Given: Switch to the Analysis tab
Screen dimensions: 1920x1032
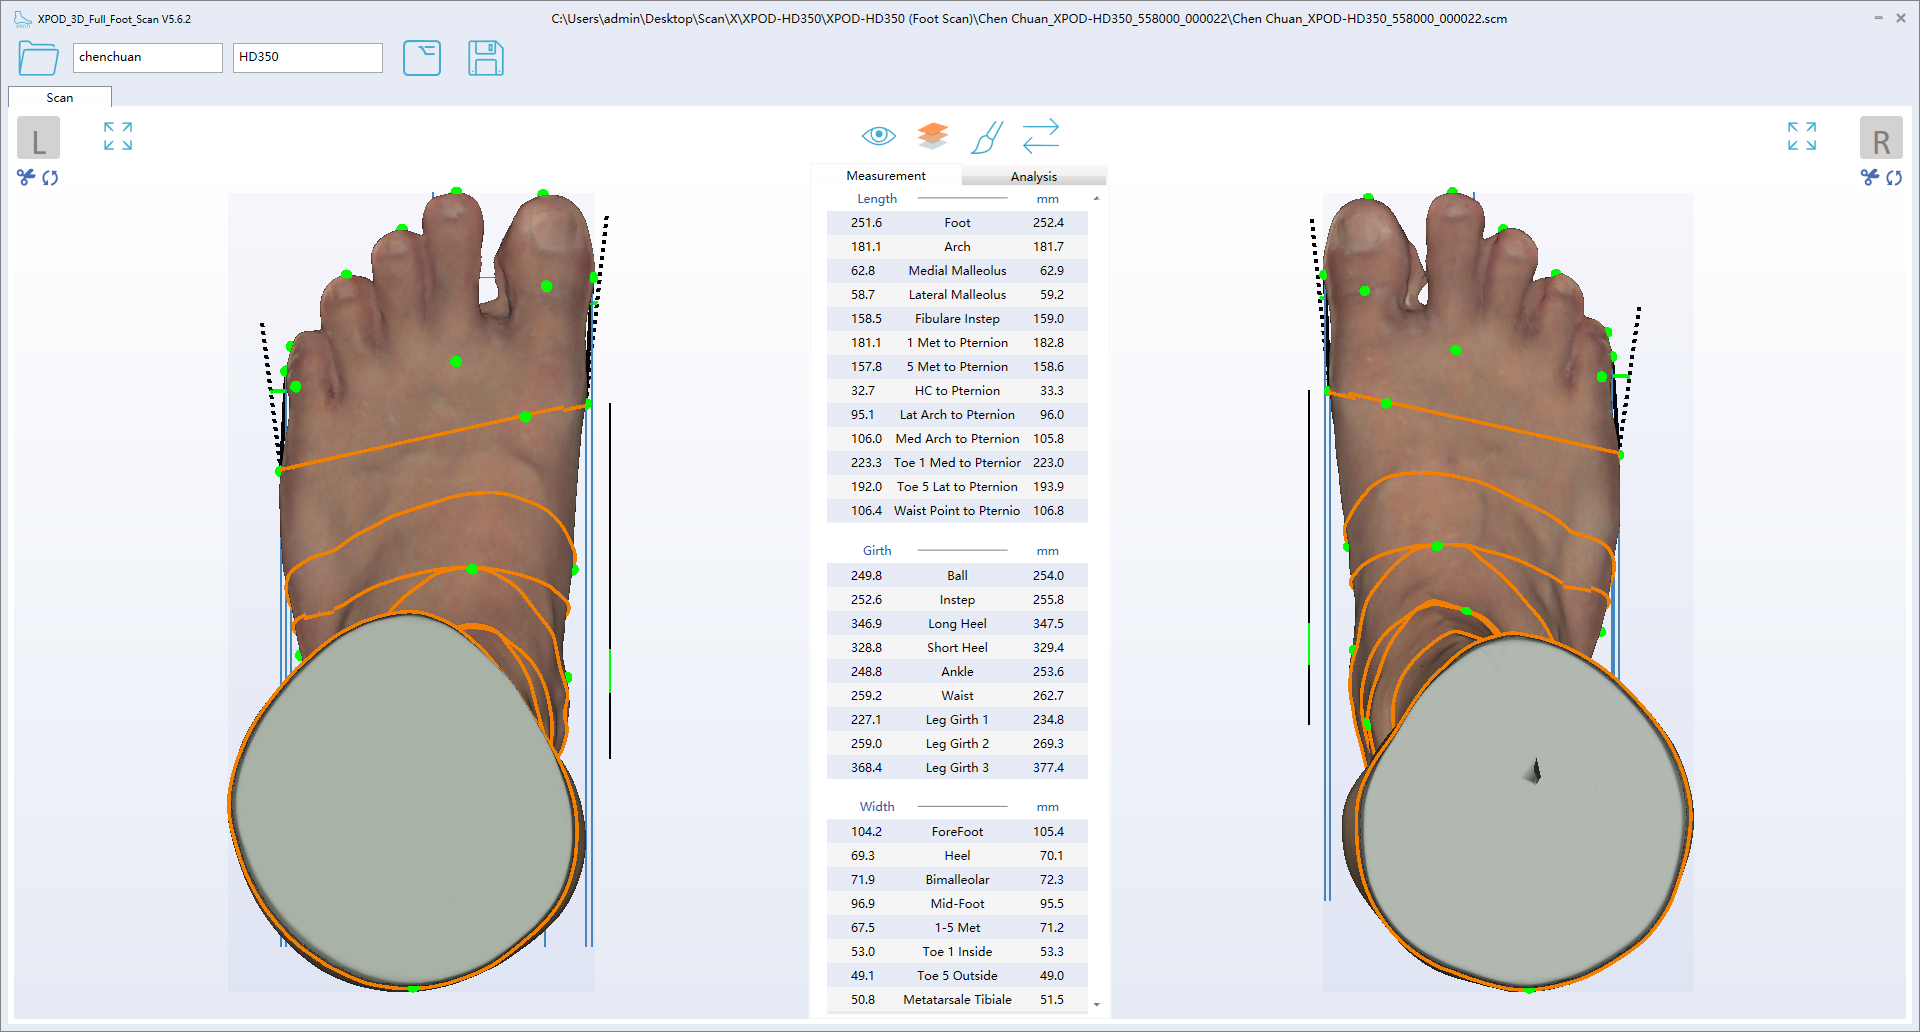Looking at the screenshot, I should (1033, 177).
